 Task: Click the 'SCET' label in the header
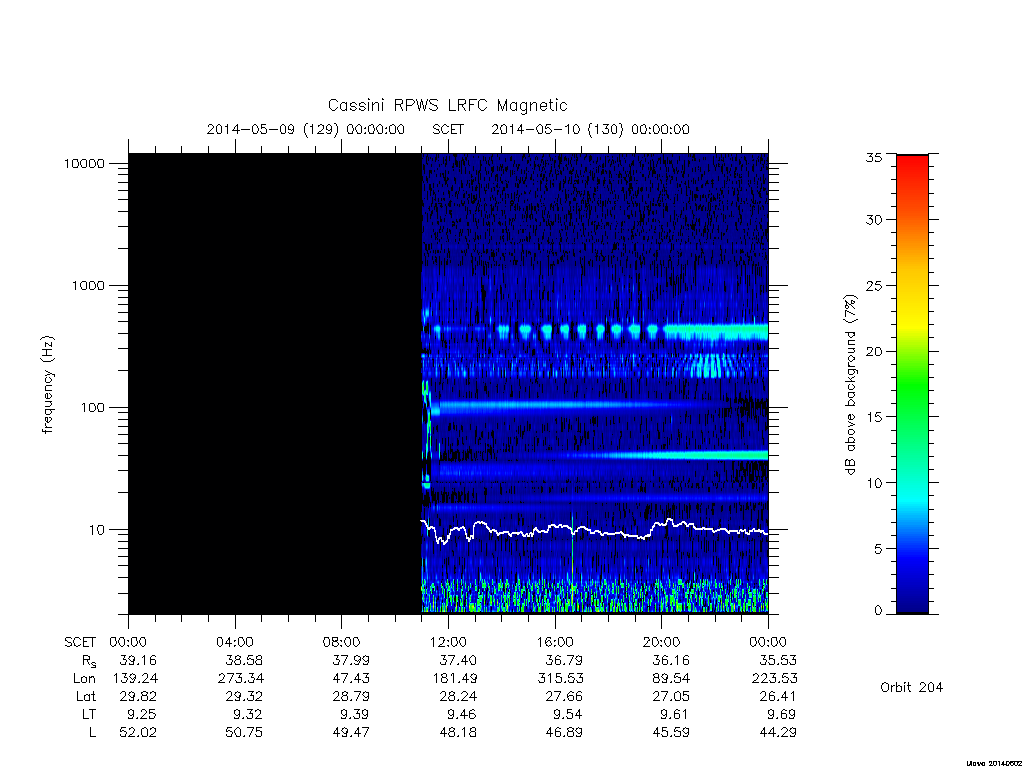[448, 129]
